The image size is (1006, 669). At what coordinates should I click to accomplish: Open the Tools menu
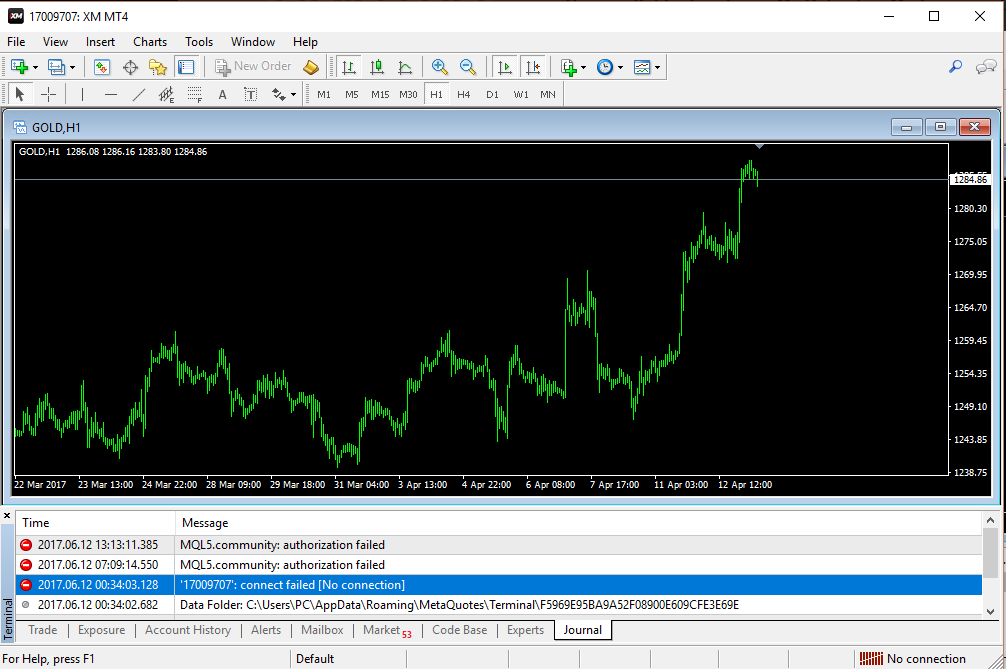199,42
